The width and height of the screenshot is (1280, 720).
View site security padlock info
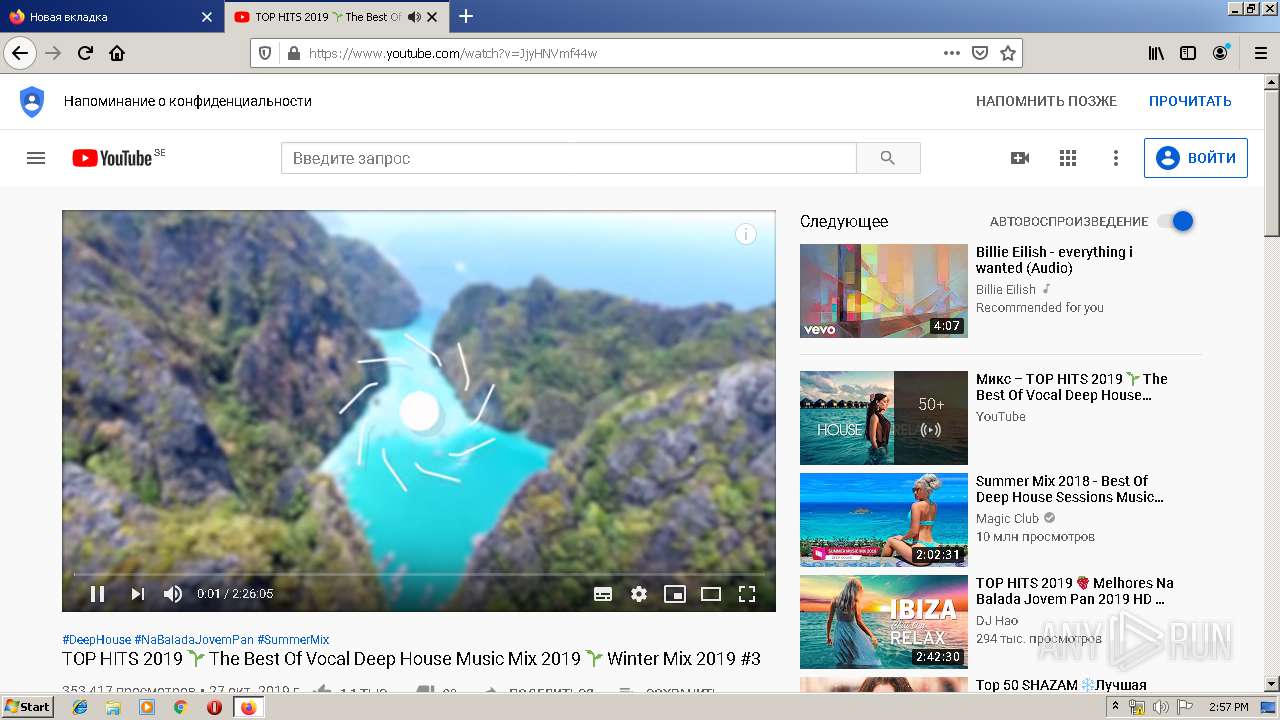tap(293, 53)
